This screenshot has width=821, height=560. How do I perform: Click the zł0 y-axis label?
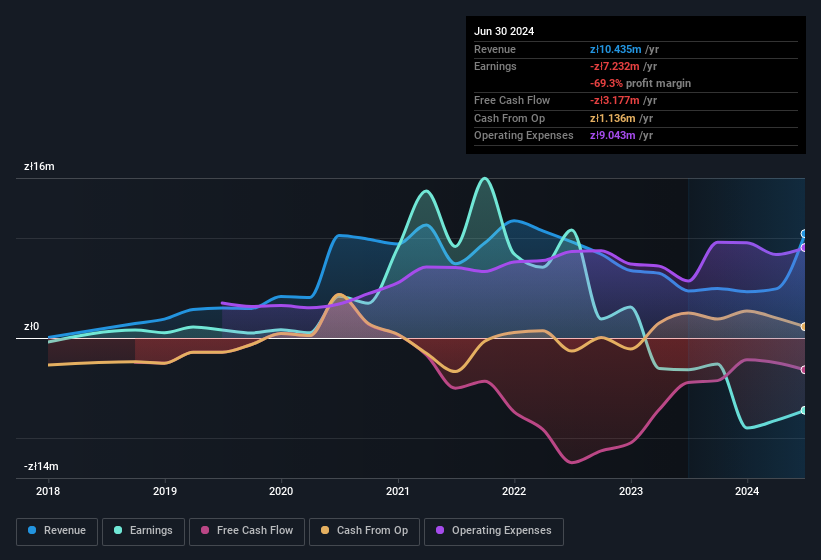pos(31,327)
